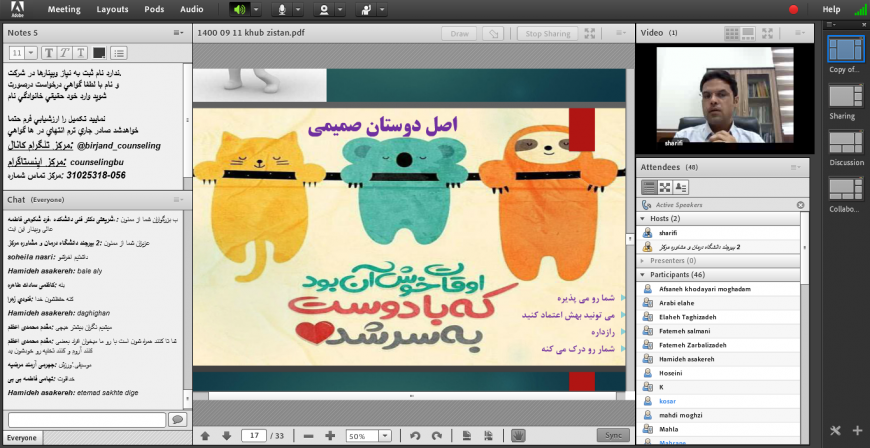Open the Audio menu
The width and height of the screenshot is (870, 448).
pyautogui.click(x=191, y=9)
